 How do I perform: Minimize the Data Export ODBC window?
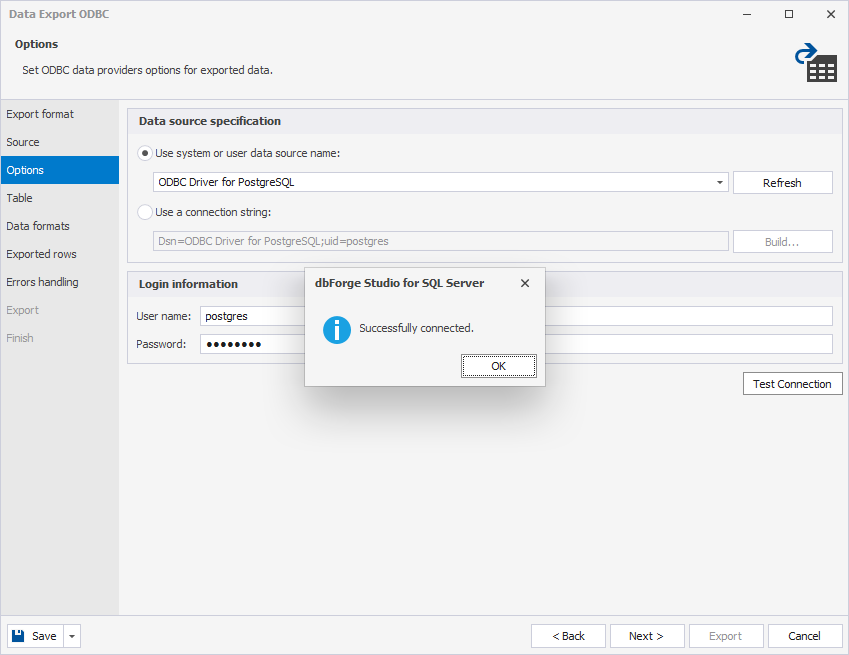point(747,15)
